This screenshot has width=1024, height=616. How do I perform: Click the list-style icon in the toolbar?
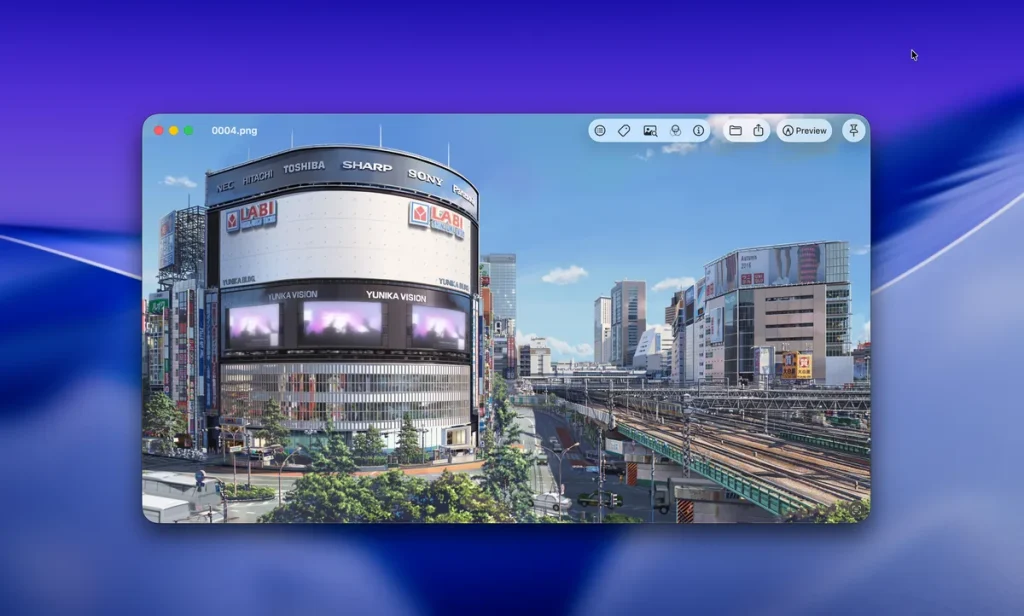[600, 131]
